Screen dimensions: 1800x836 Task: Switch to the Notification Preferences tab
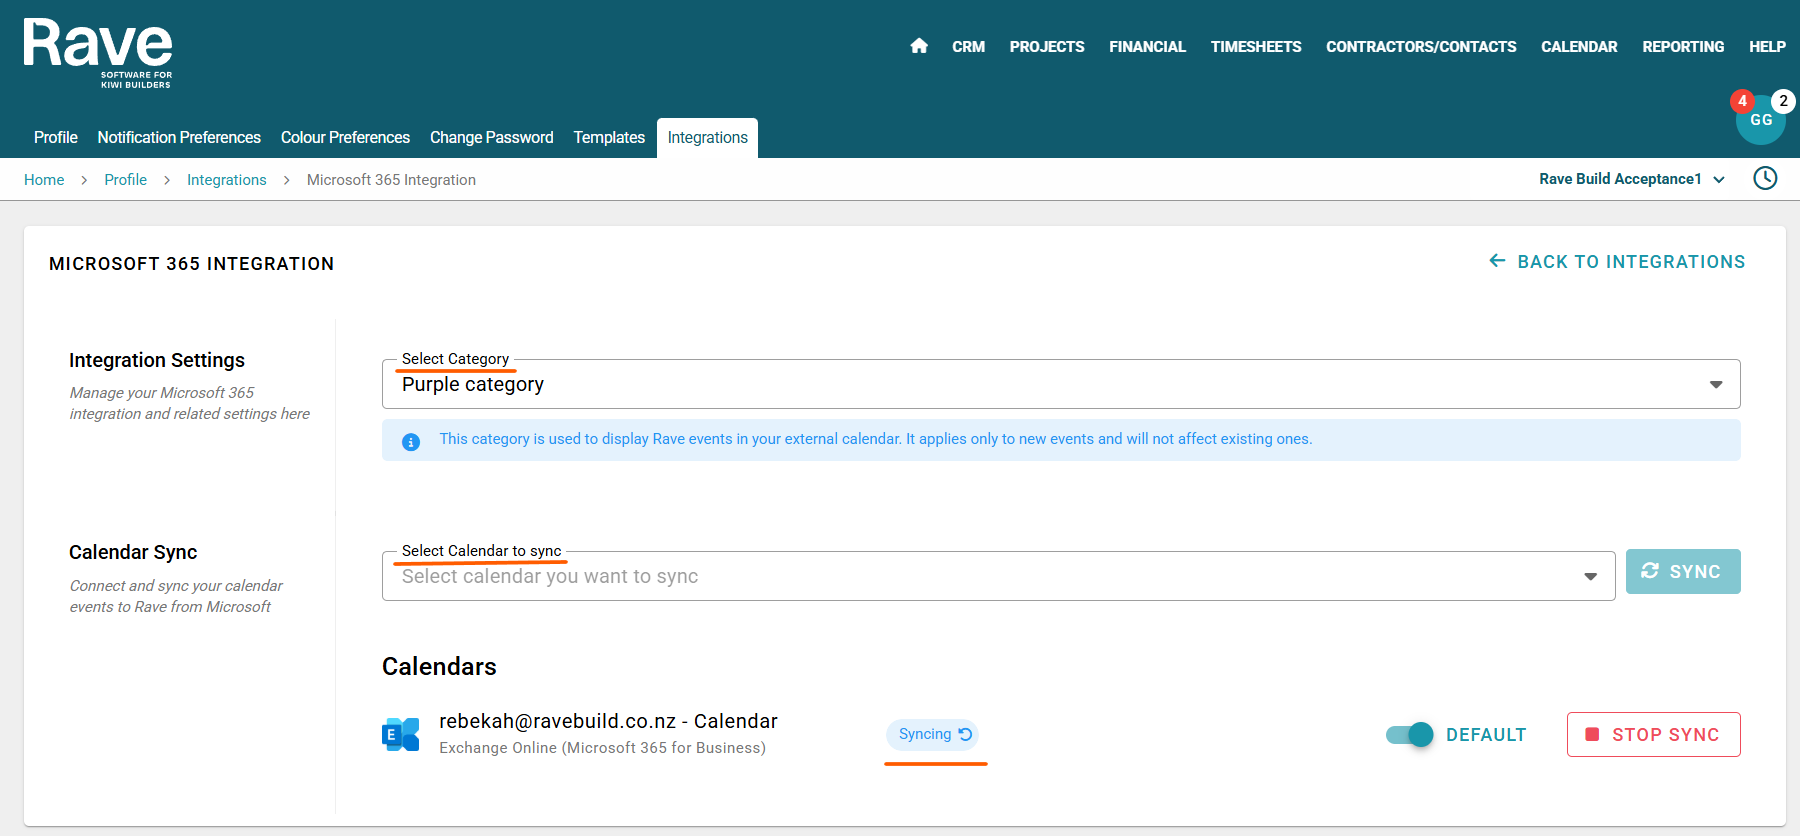click(x=179, y=137)
